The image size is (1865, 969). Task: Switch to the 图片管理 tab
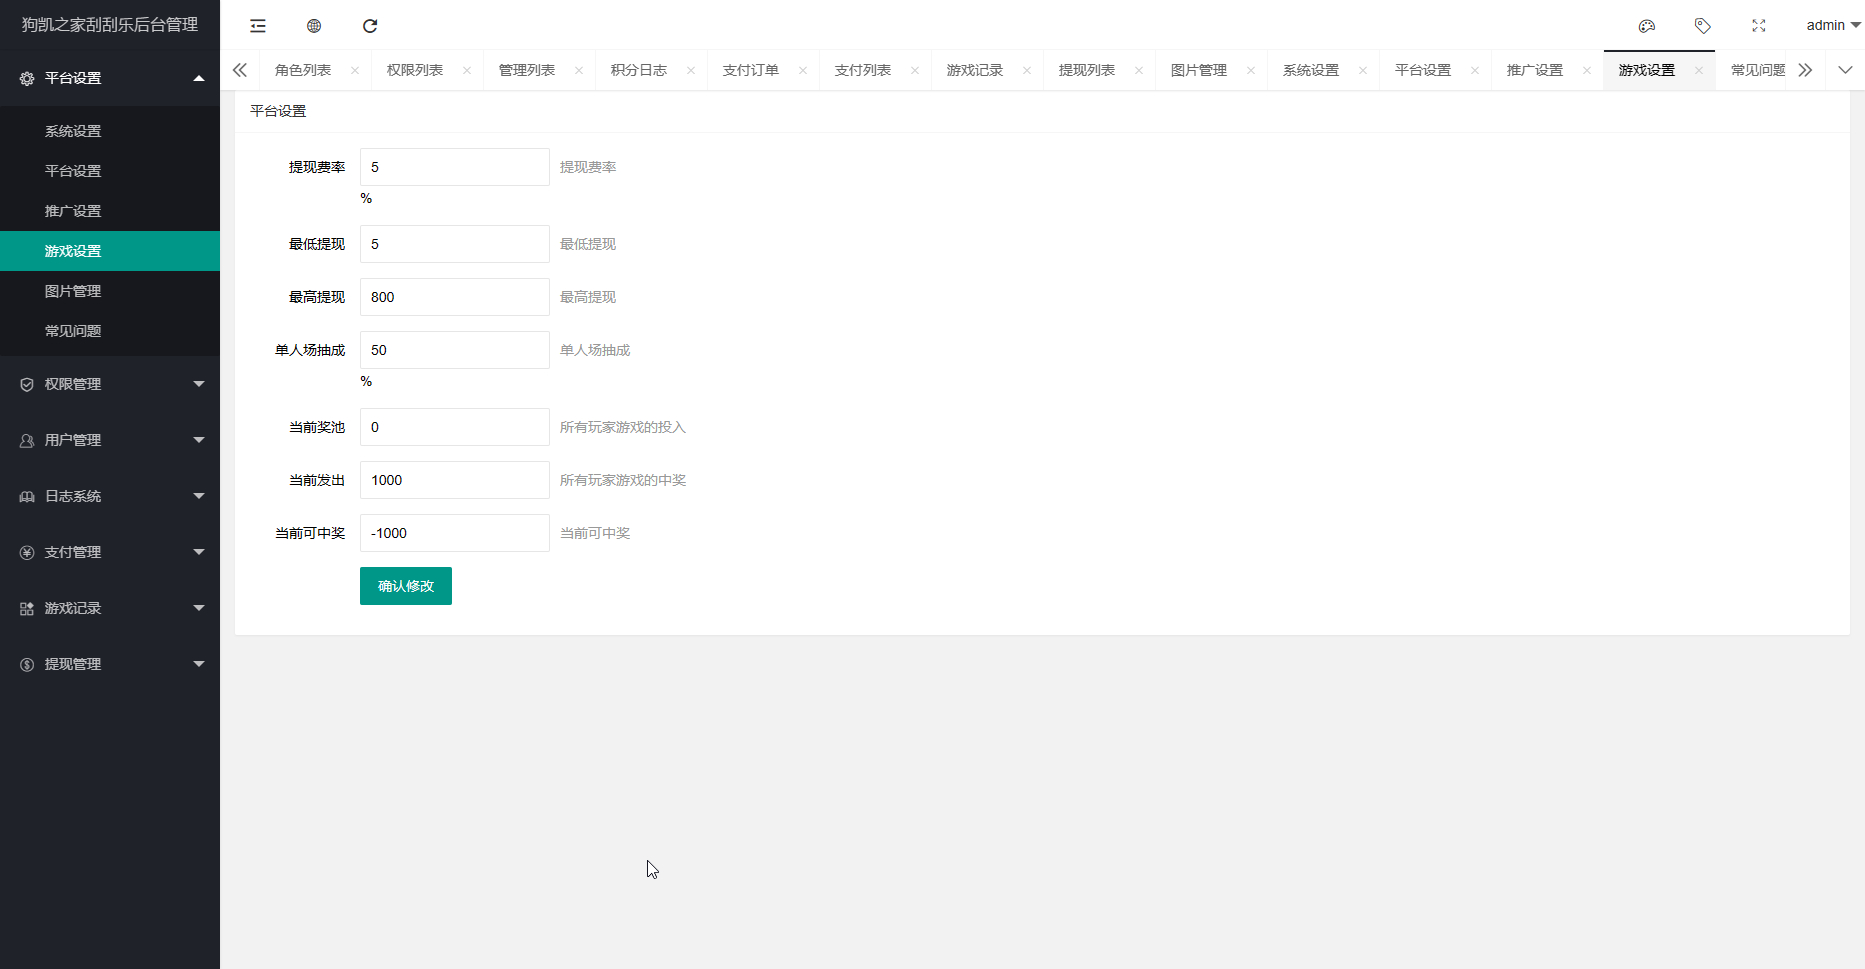[x=1199, y=70]
